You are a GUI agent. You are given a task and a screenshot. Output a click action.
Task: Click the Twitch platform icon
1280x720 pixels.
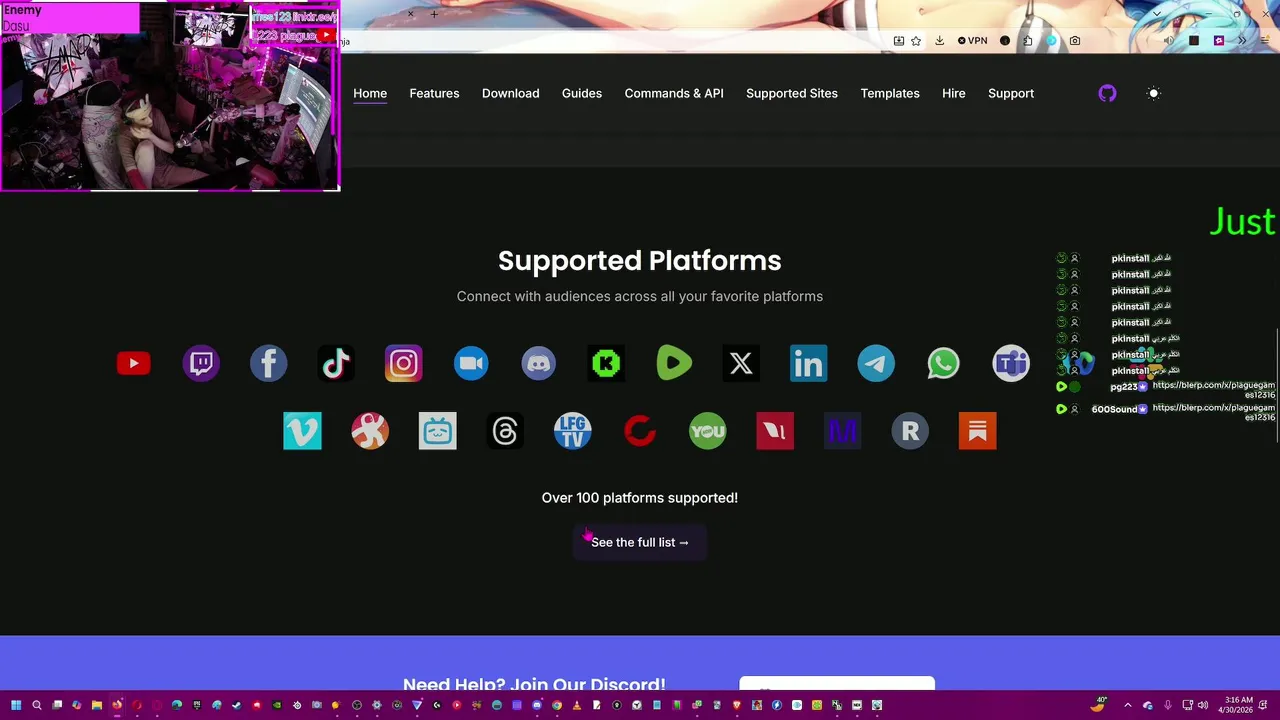pyautogui.click(x=201, y=363)
